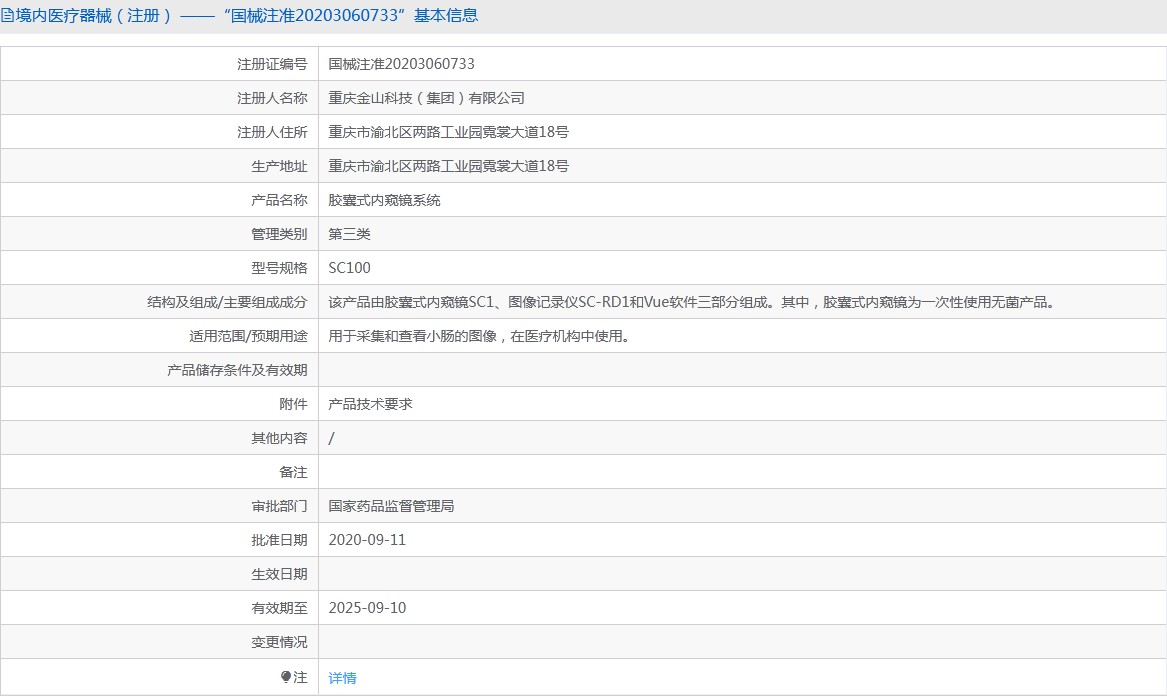Click the 管理类别 label
Image resolution: width=1167 pixels, height=699 pixels.
(x=279, y=234)
